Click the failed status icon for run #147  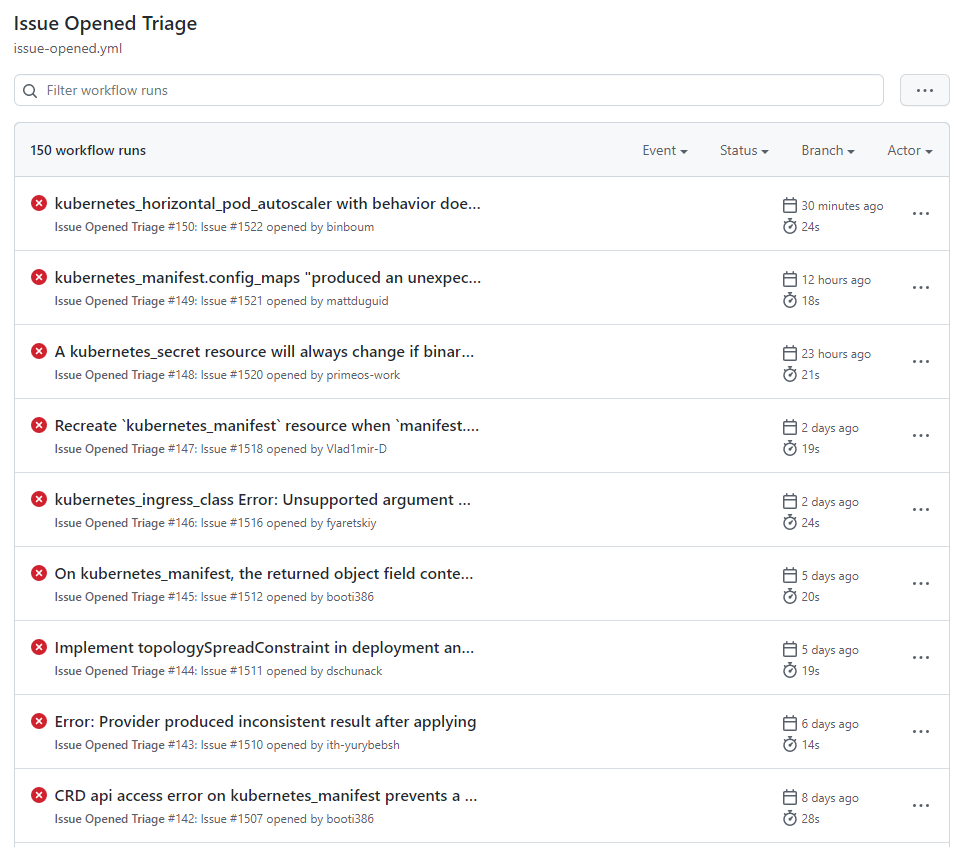click(39, 425)
